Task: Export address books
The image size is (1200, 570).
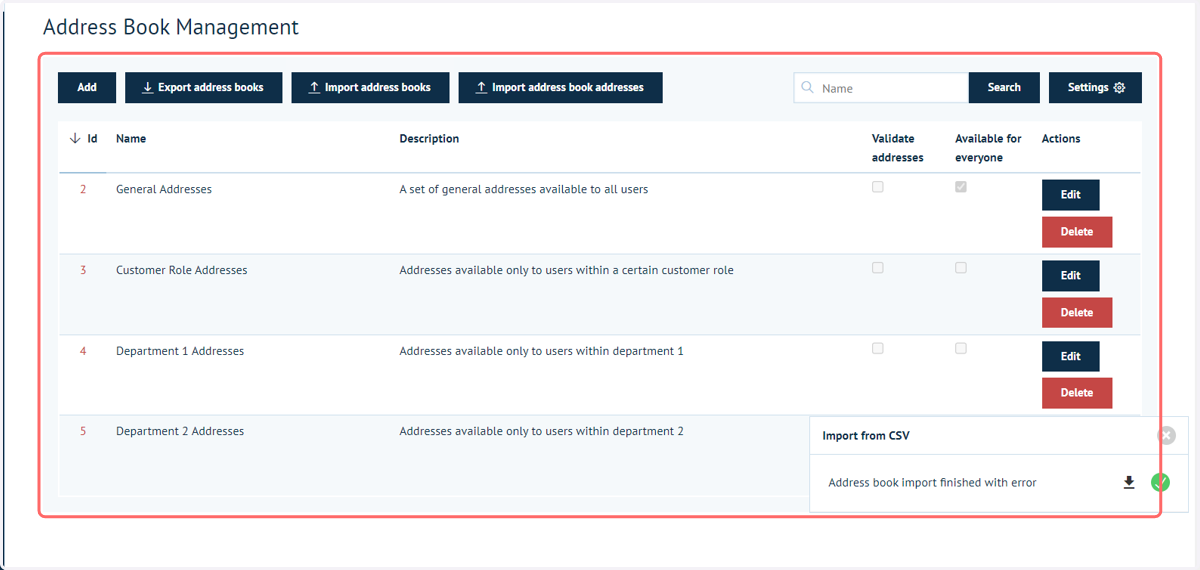Action: click(x=203, y=87)
